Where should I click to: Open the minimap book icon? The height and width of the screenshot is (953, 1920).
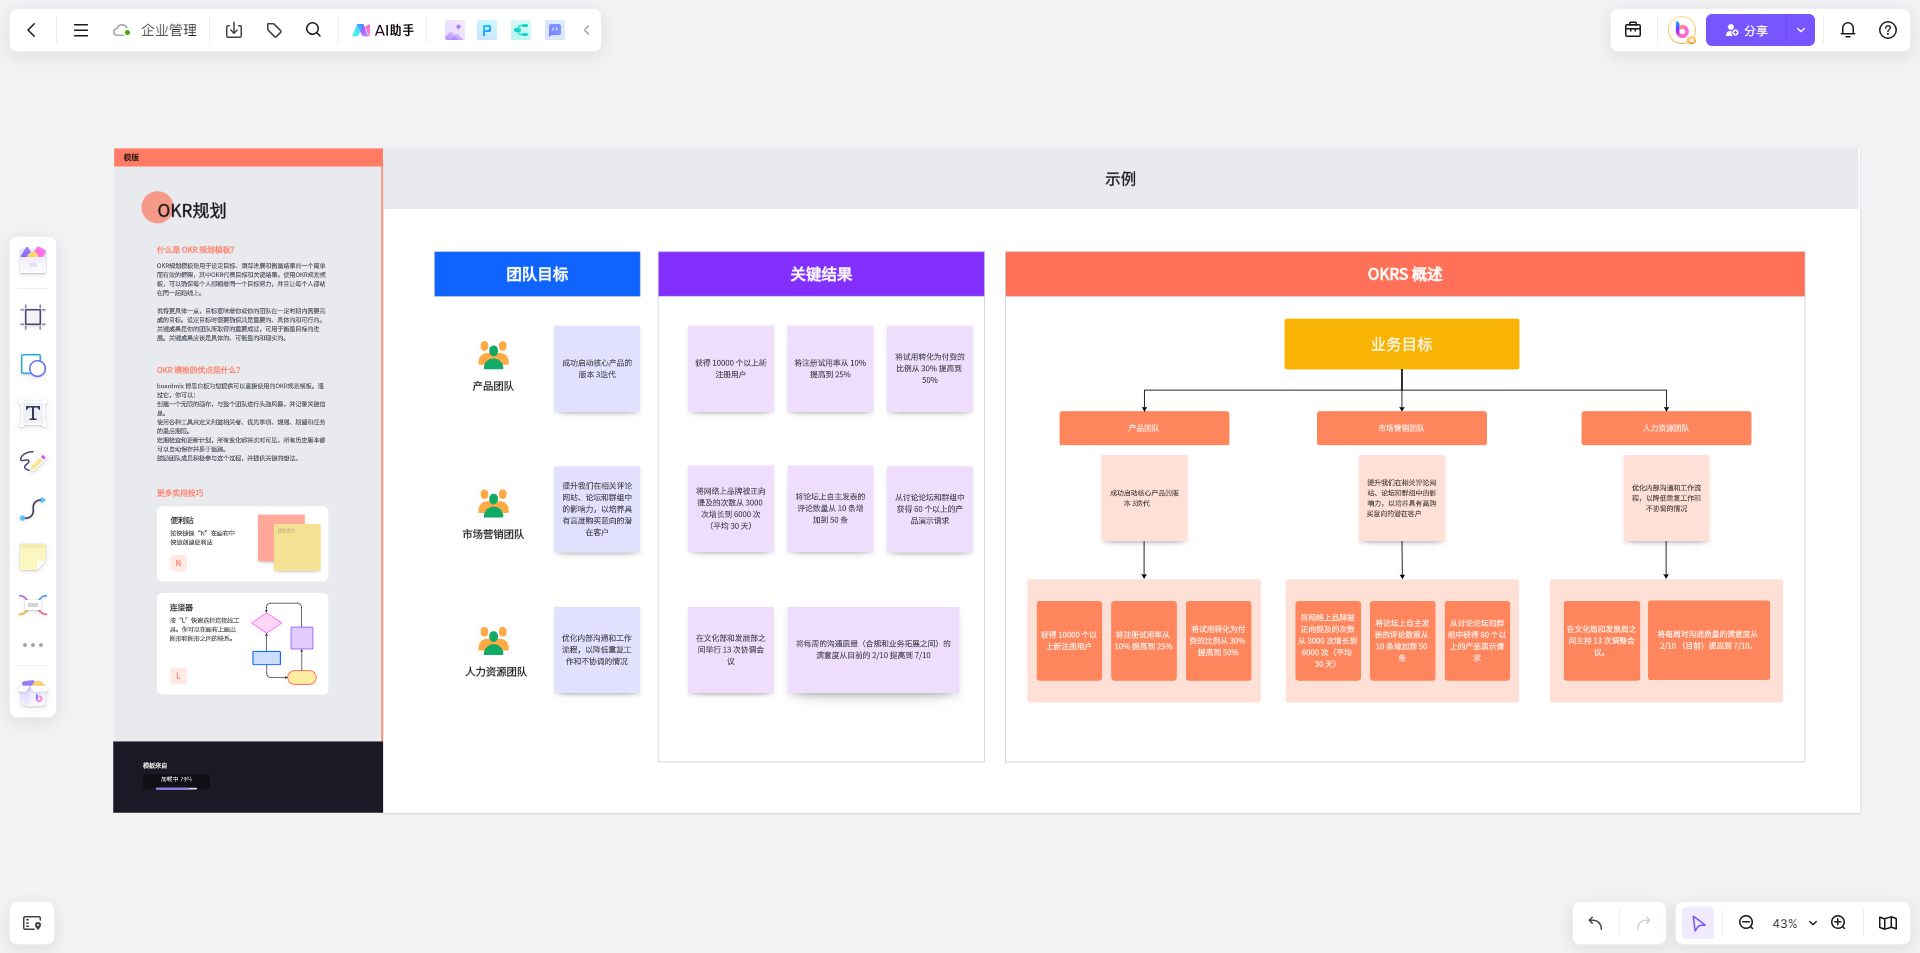pyautogui.click(x=1888, y=923)
